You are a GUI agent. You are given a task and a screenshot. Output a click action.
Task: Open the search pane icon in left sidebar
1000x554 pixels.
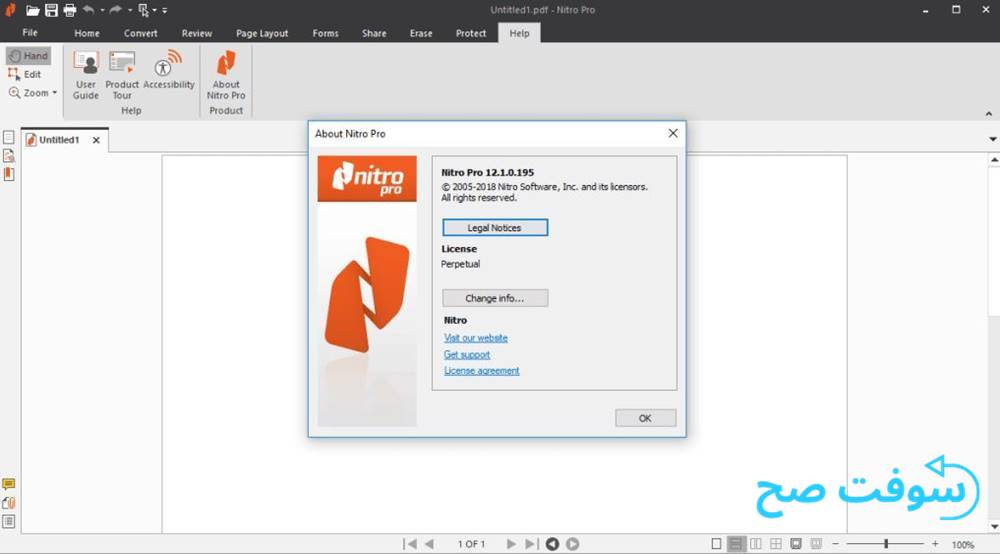tap(8, 156)
